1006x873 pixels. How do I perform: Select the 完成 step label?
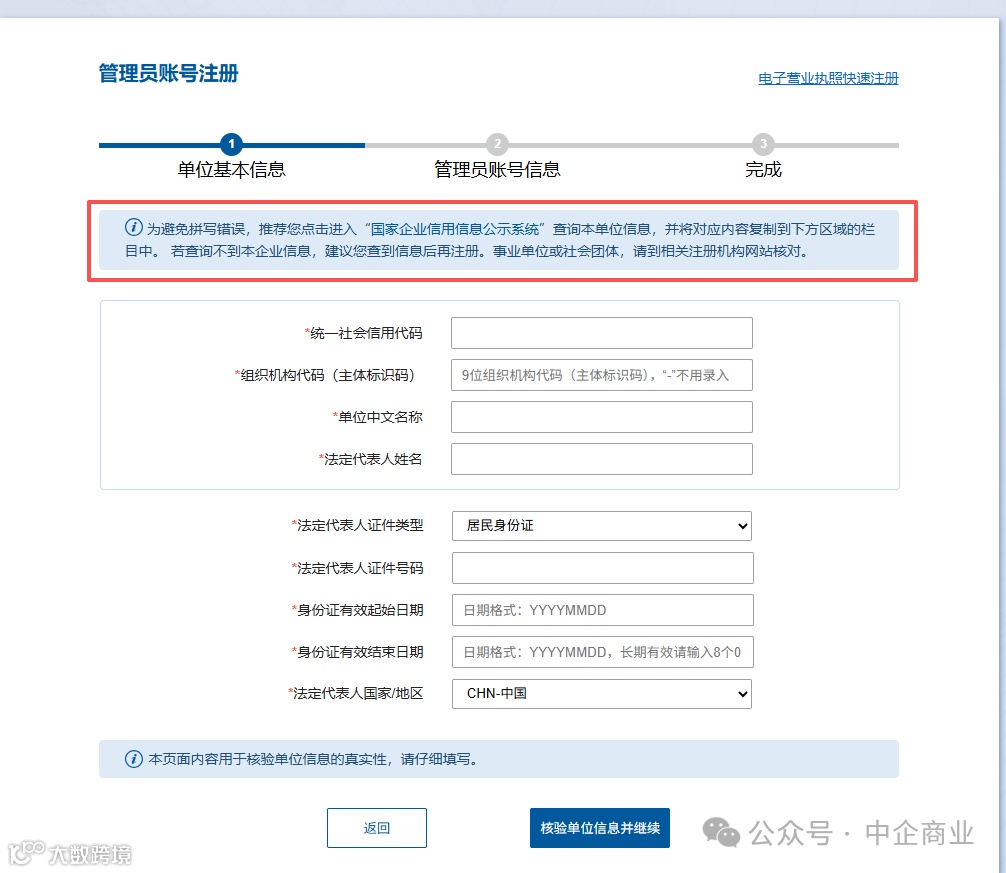point(763,170)
